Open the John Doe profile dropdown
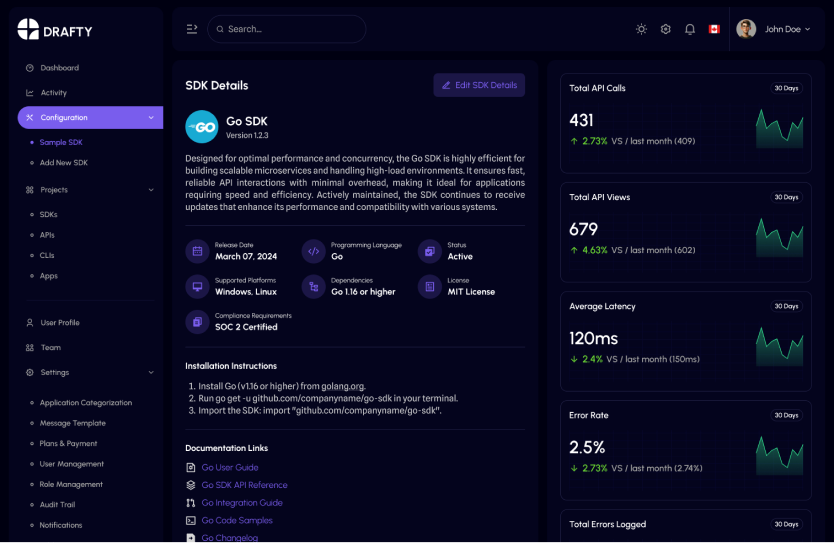 pos(773,29)
